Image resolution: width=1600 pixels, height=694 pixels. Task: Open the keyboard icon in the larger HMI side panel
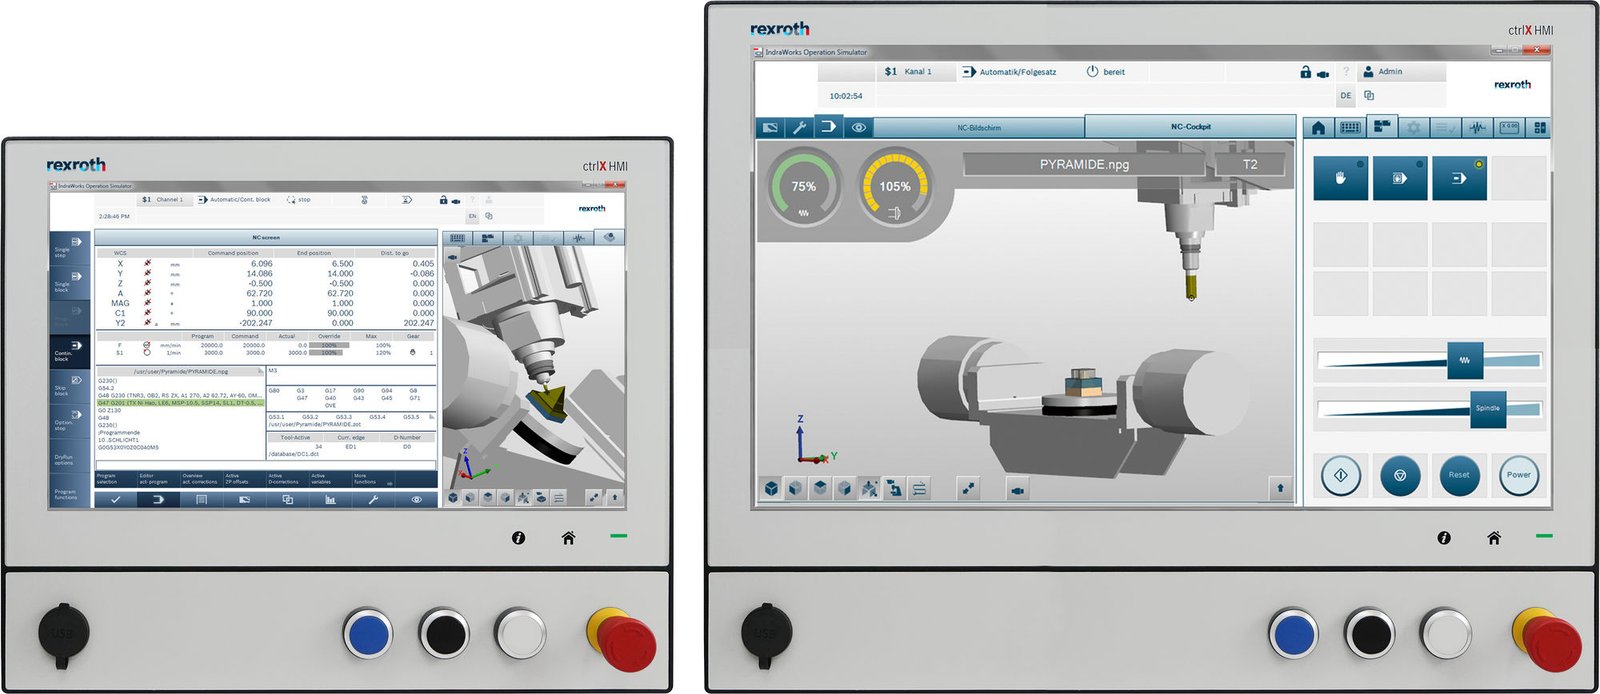point(1350,128)
